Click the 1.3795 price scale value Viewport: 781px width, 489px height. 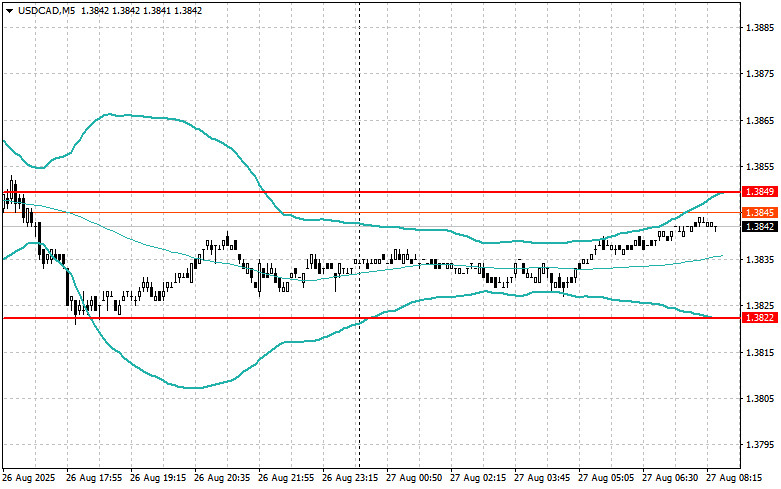[760, 445]
